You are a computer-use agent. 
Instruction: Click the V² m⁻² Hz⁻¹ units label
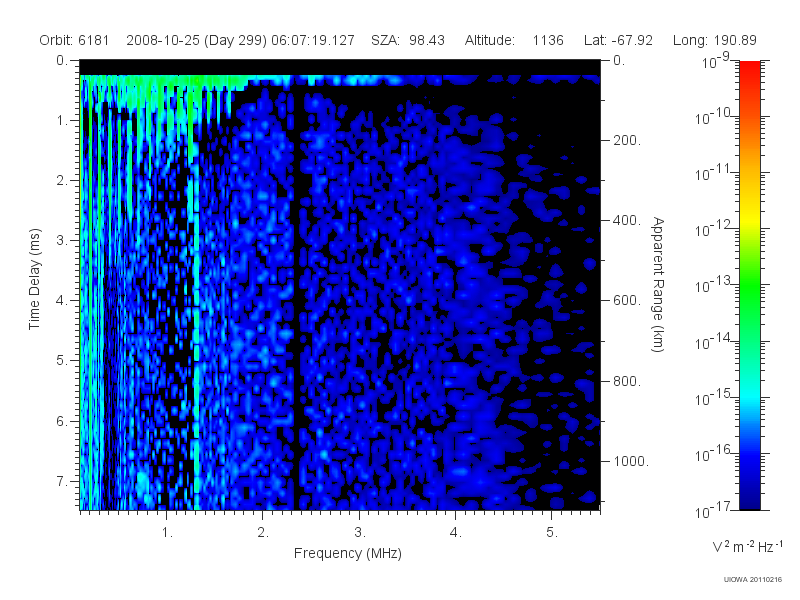747,546
